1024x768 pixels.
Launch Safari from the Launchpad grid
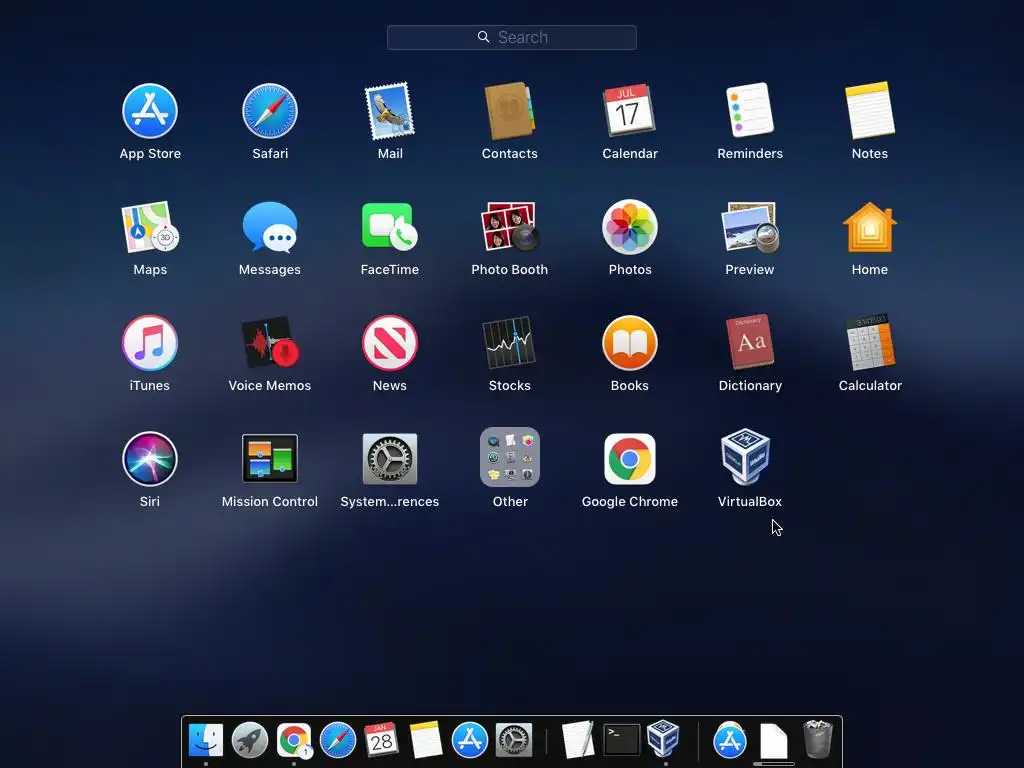point(270,111)
